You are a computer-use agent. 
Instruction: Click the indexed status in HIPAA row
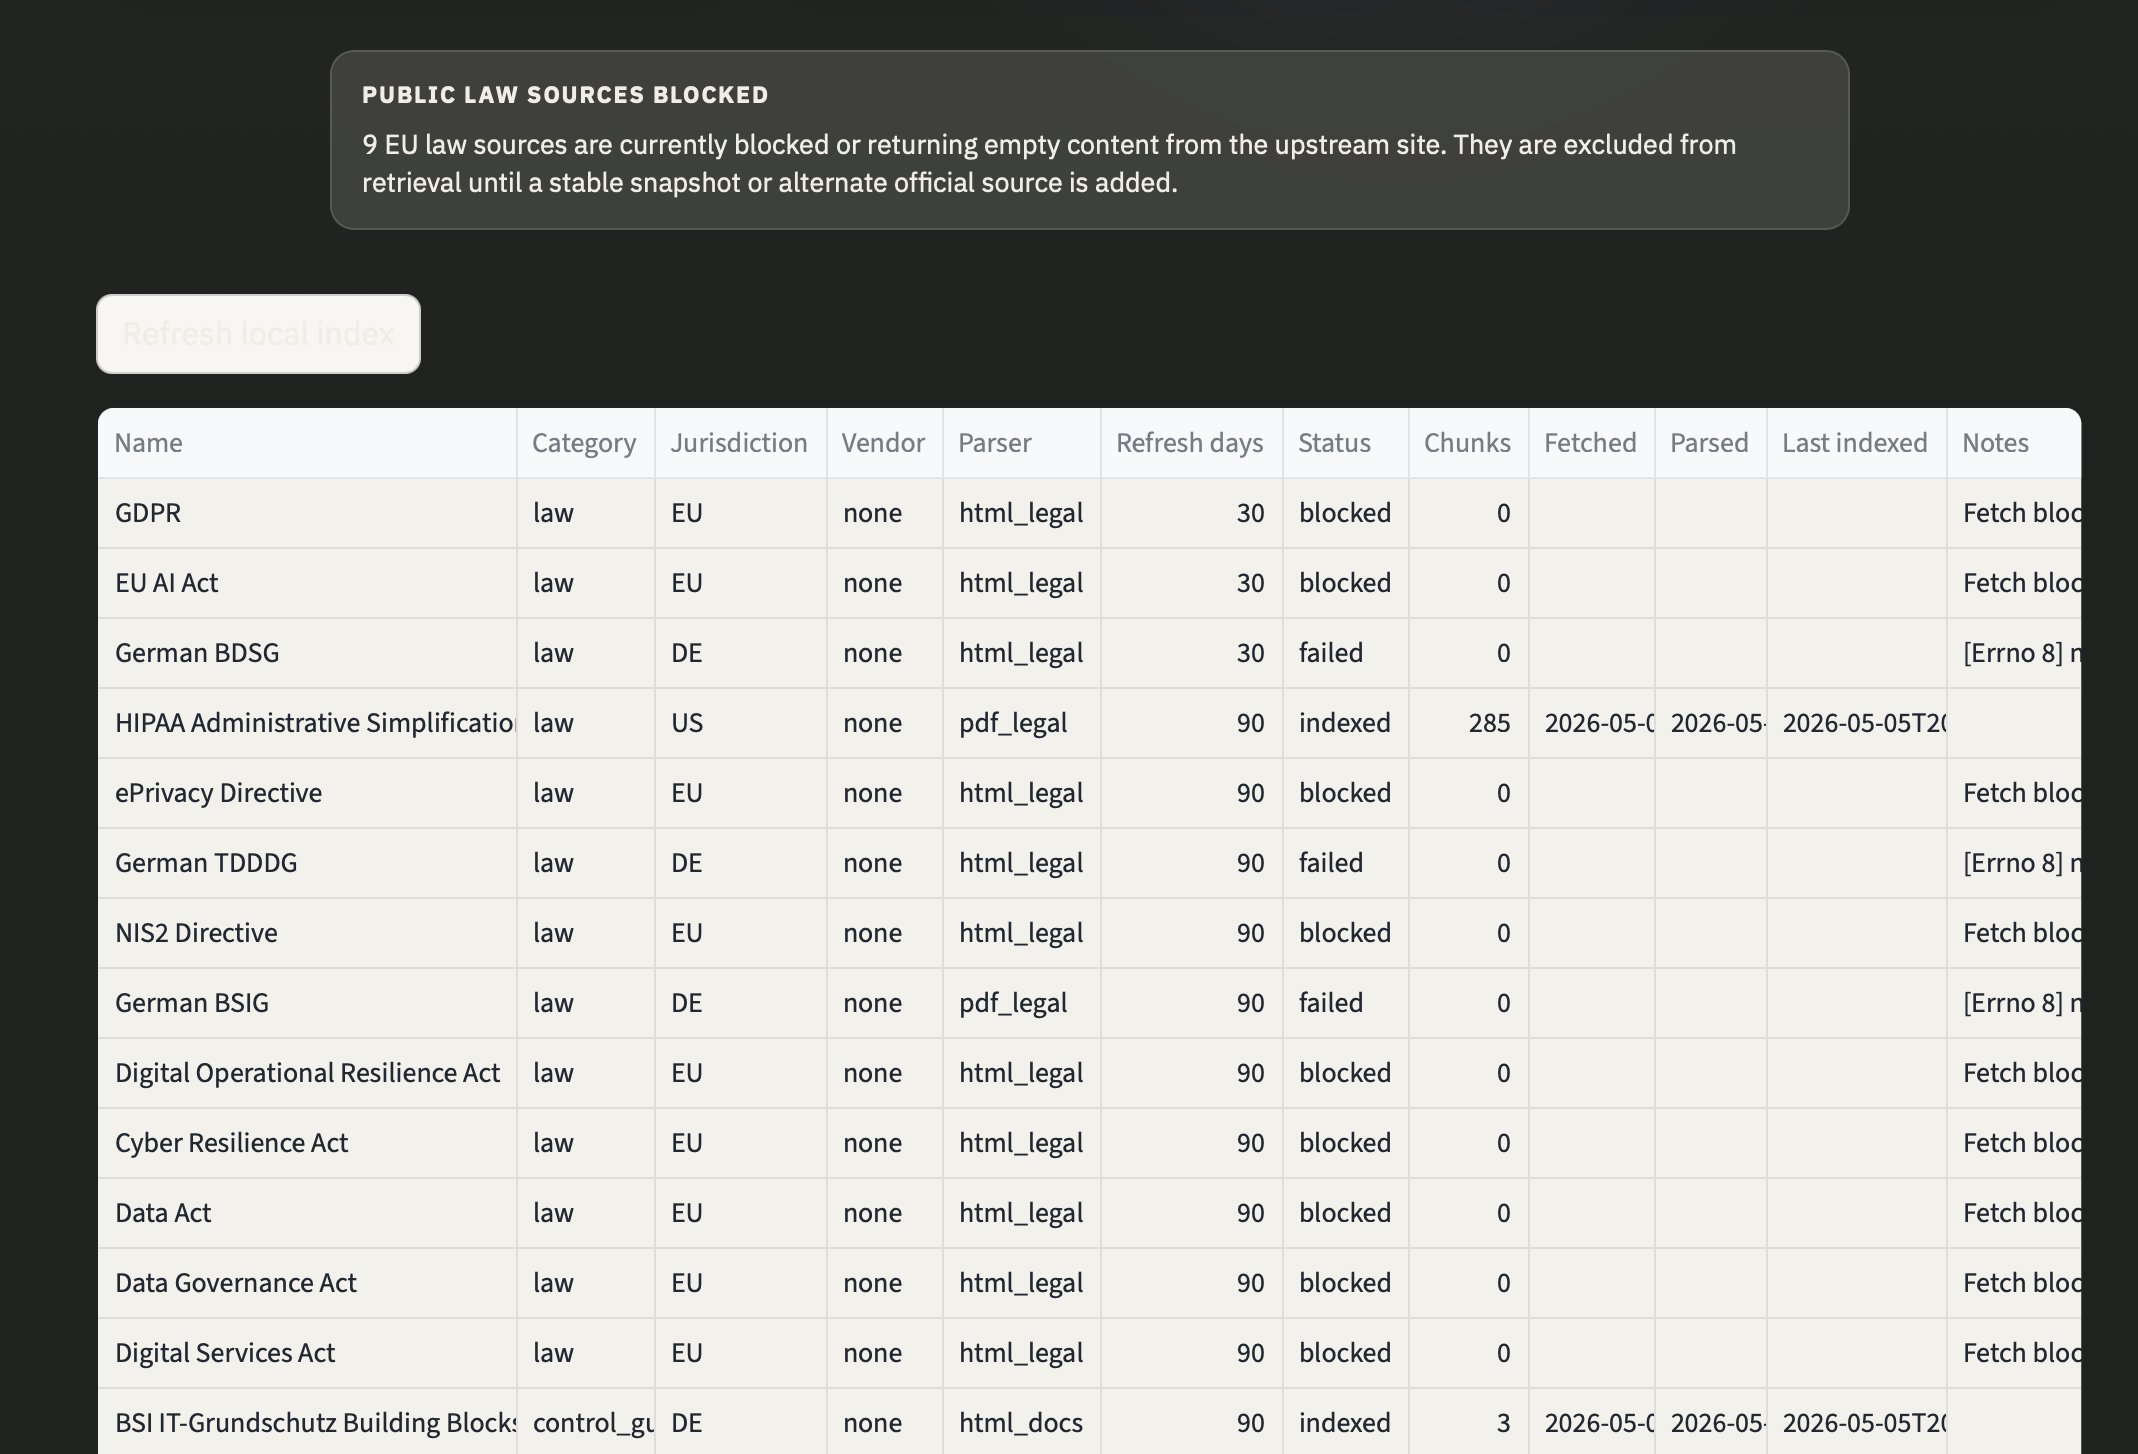(1344, 723)
